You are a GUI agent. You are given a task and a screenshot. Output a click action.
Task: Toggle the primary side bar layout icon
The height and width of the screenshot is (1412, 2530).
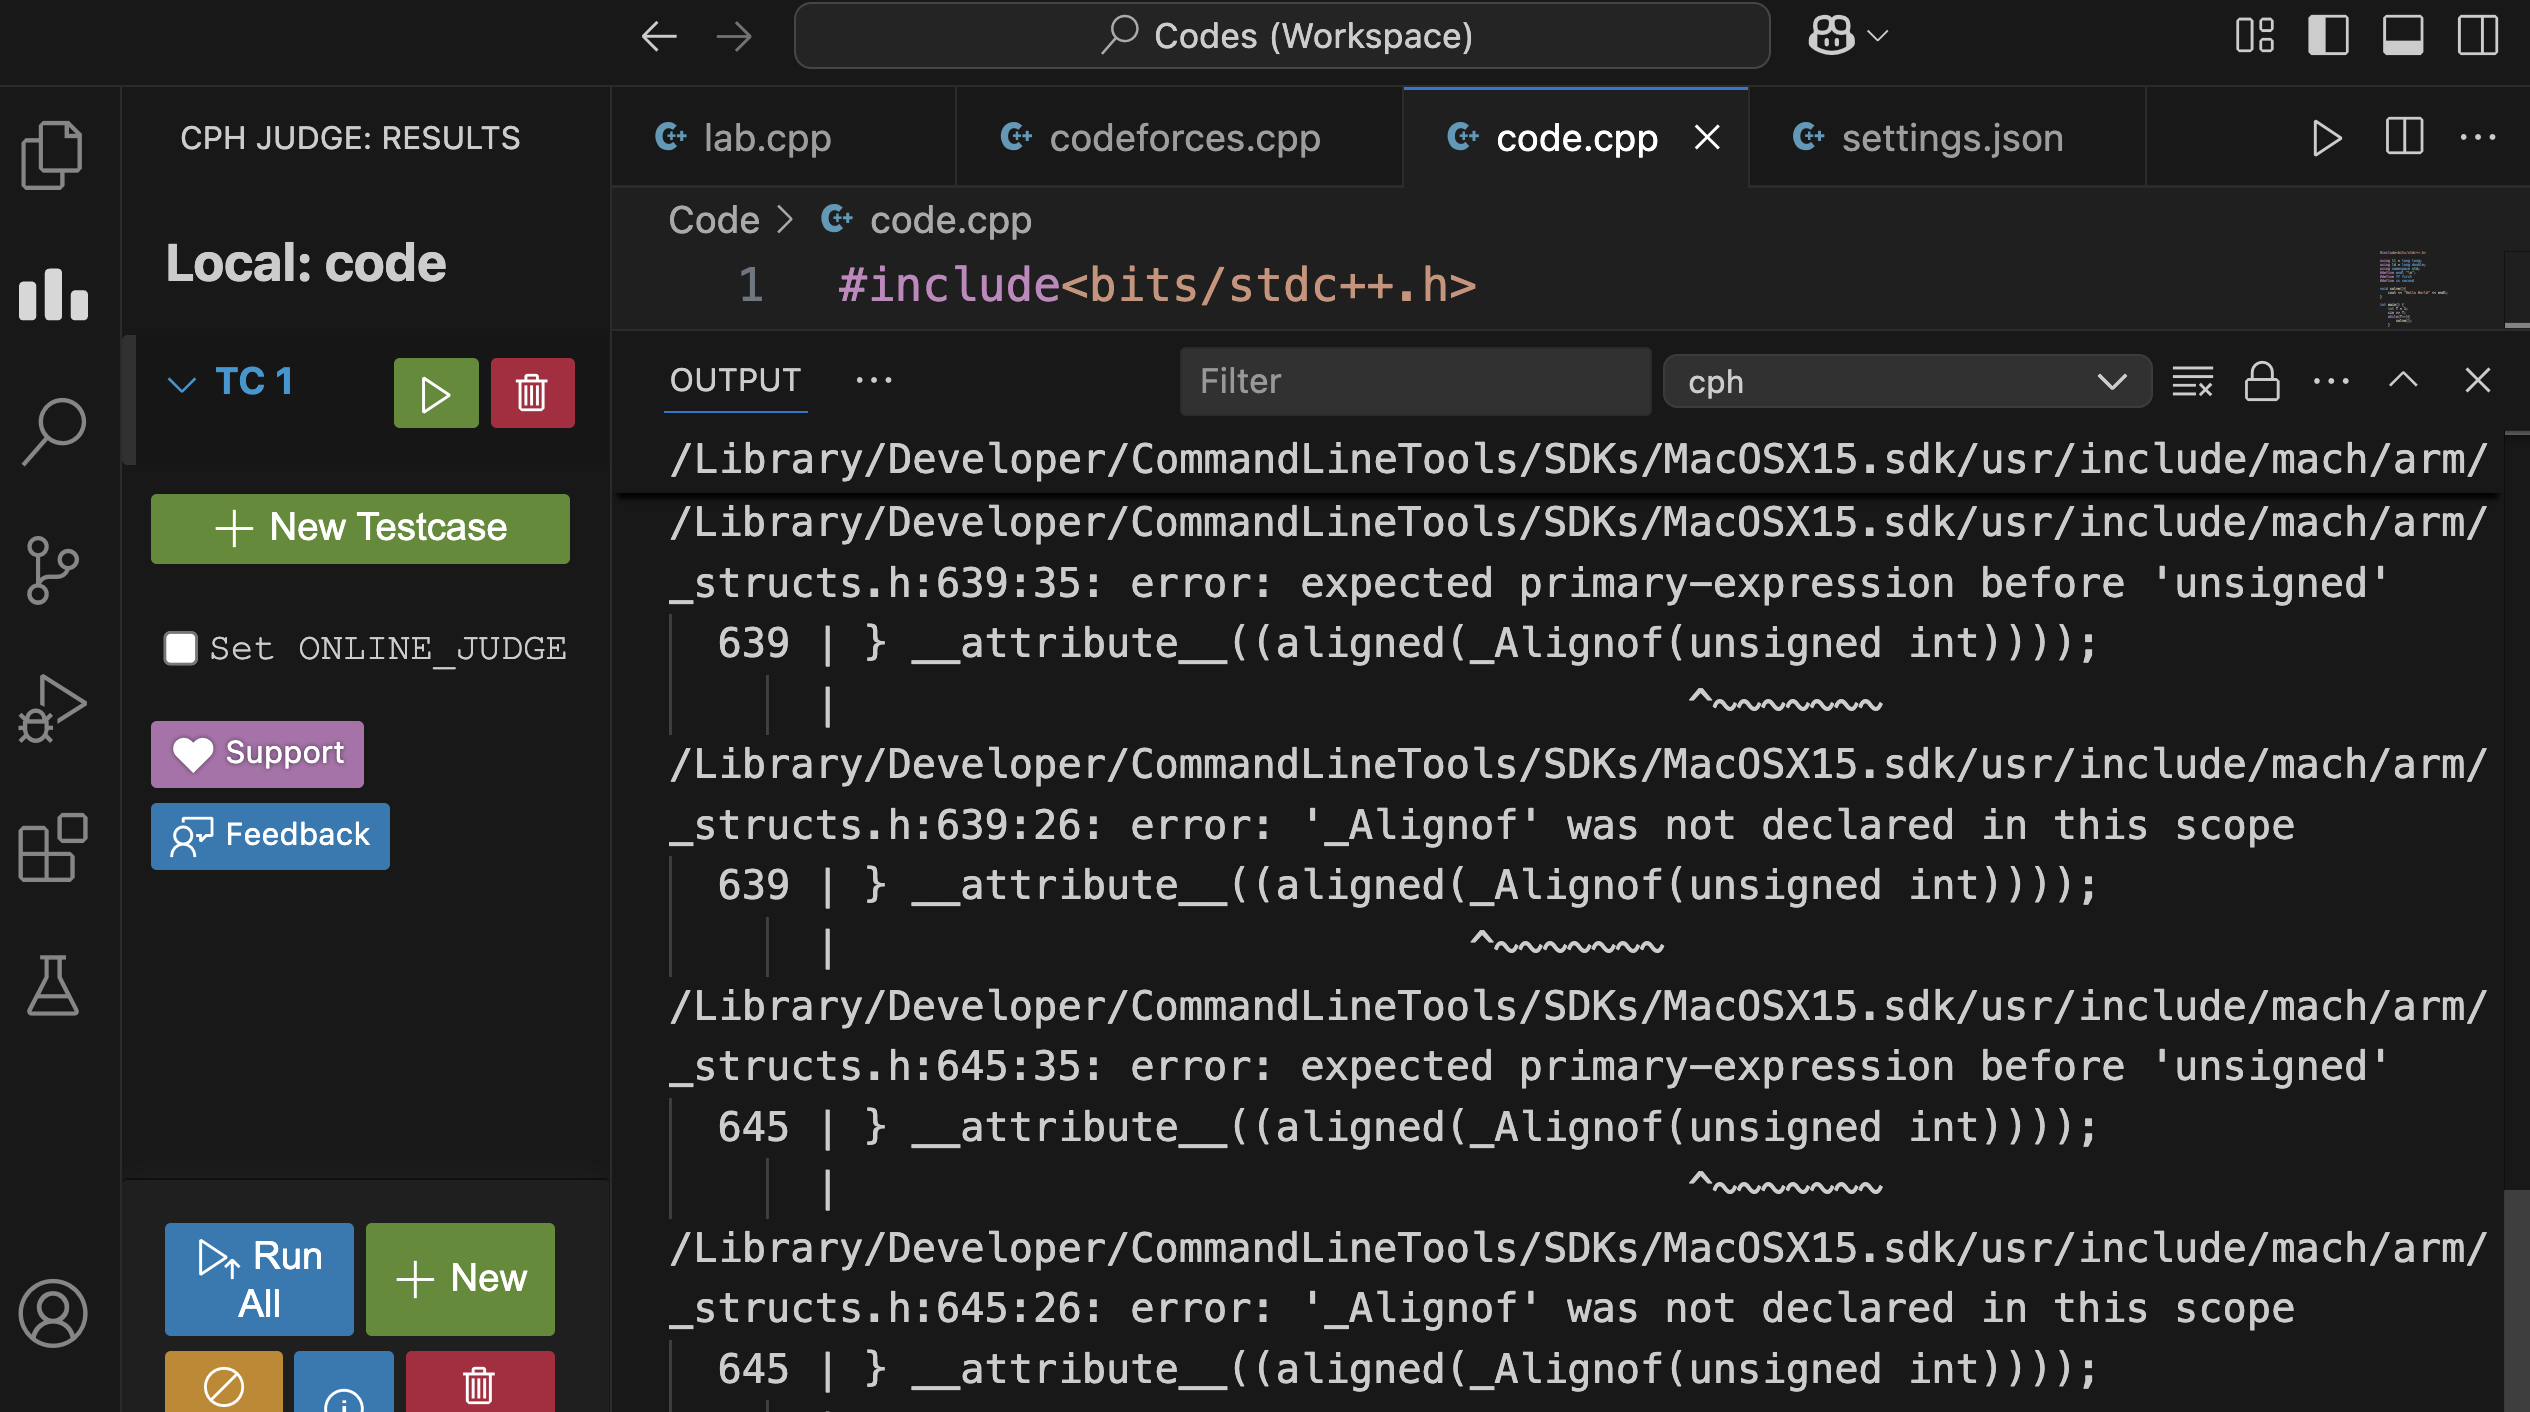[2327, 36]
